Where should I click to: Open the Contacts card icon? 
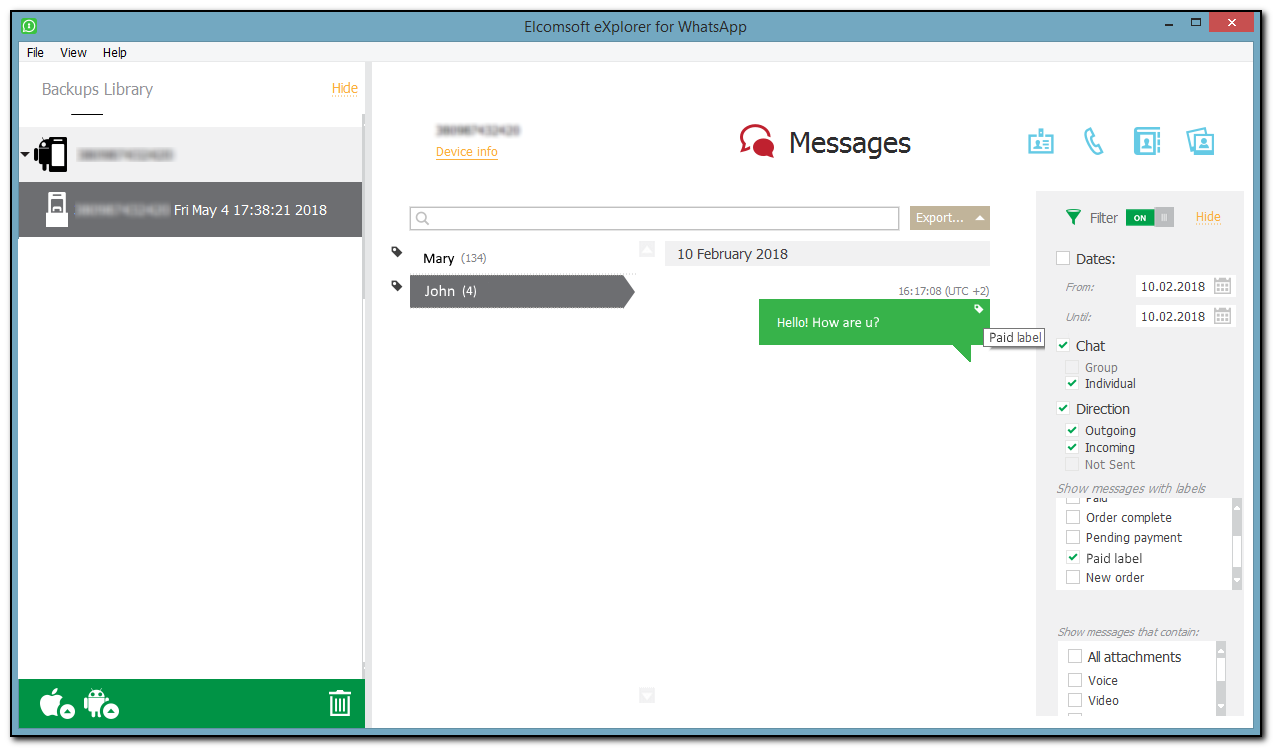(1041, 142)
